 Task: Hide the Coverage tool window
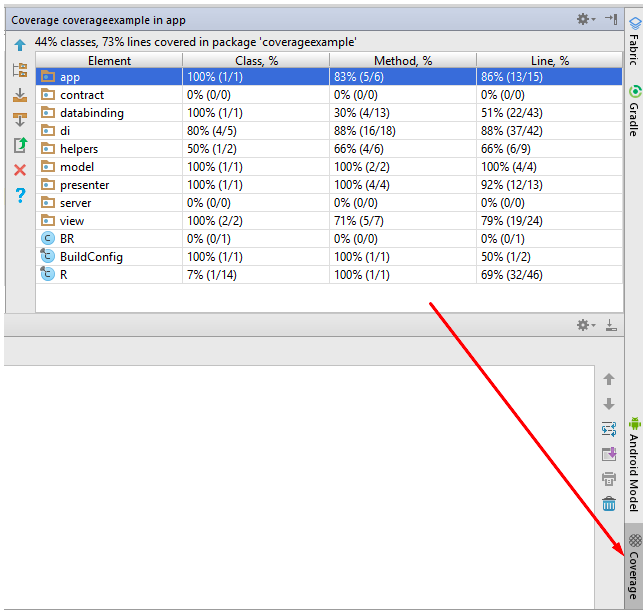tap(611, 19)
